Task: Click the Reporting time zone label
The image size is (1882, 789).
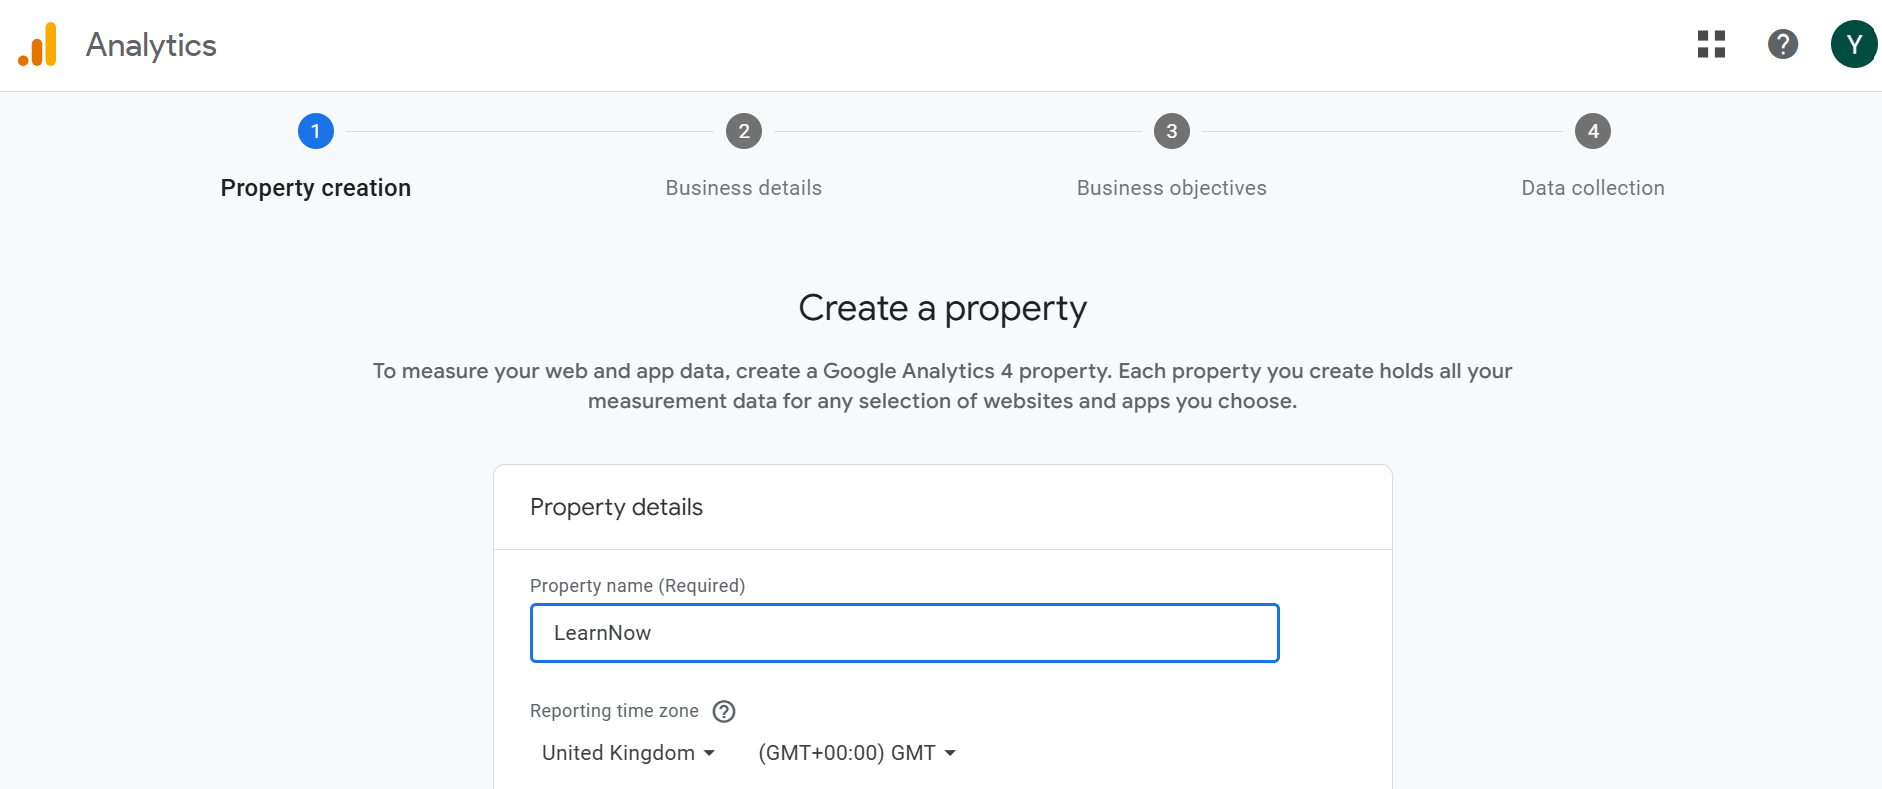Action: click(614, 711)
